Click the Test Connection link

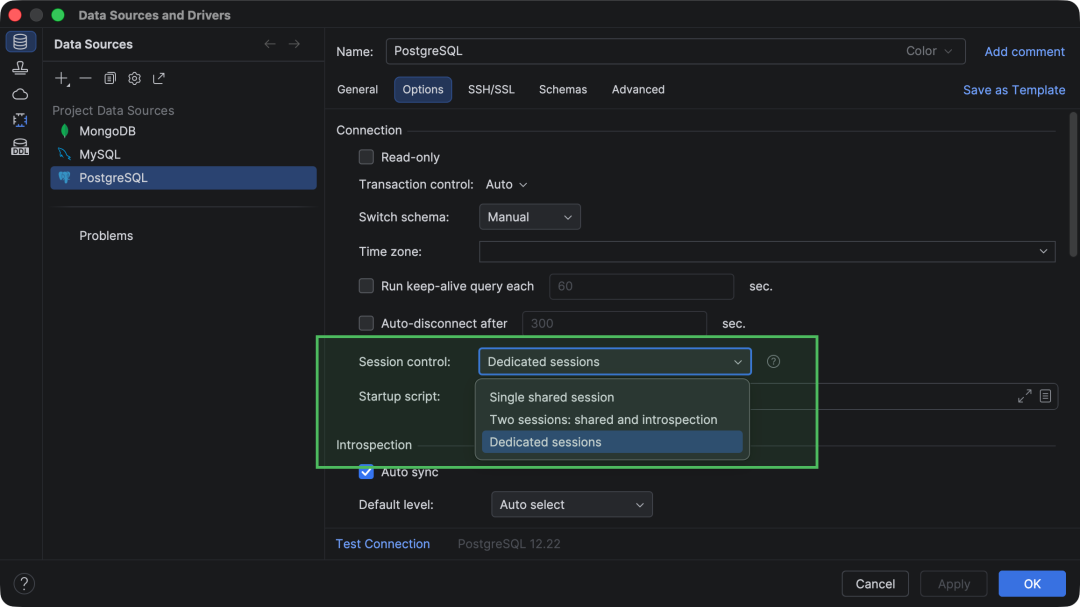click(x=383, y=544)
